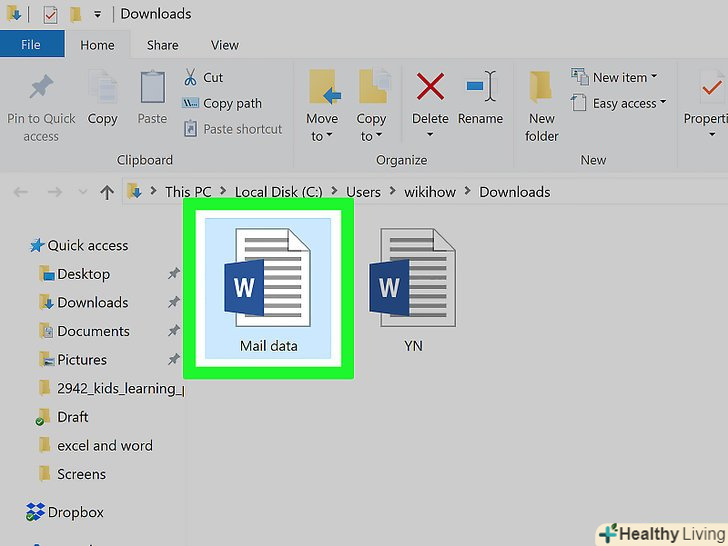Click the chevron after Users in address bar
Viewport: 728px width, 546px height.
(393, 191)
